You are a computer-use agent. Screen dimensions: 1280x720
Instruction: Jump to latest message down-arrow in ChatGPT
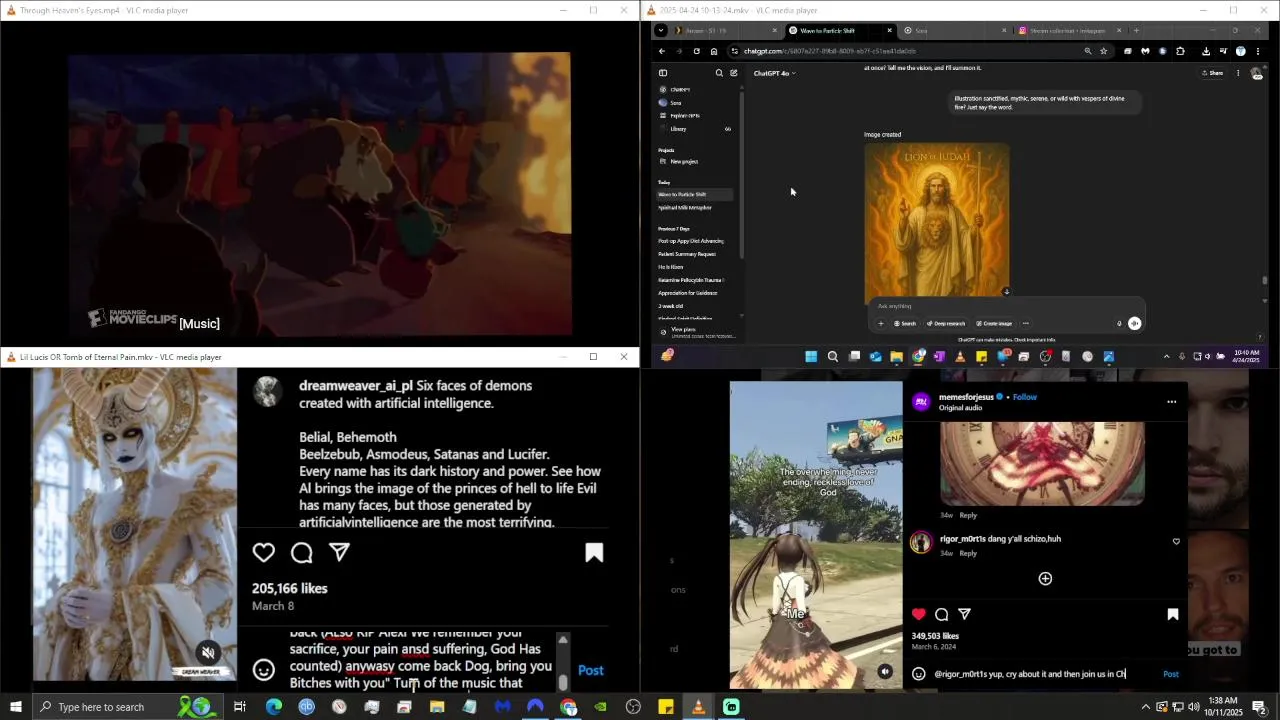(1006, 292)
